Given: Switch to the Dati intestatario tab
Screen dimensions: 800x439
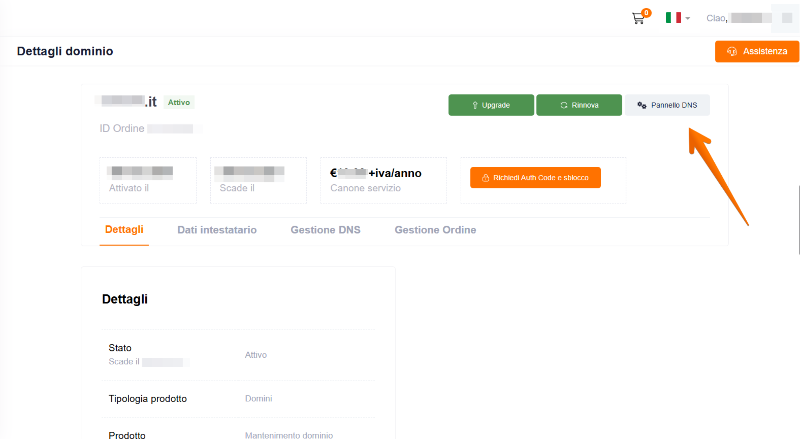Looking at the screenshot, I should [x=217, y=230].
